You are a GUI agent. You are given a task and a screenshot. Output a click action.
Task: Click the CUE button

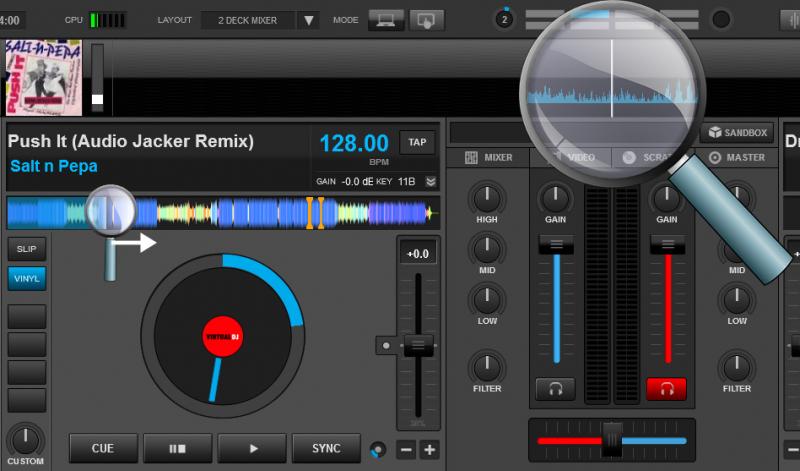coord(103,449)
